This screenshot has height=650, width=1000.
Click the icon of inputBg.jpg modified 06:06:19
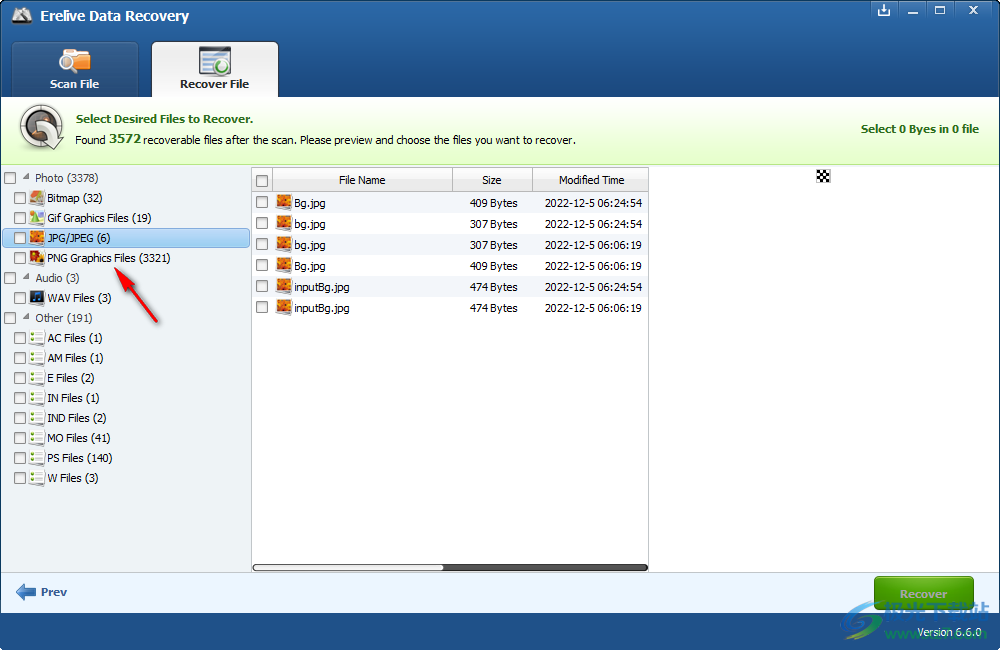[284, 307]
